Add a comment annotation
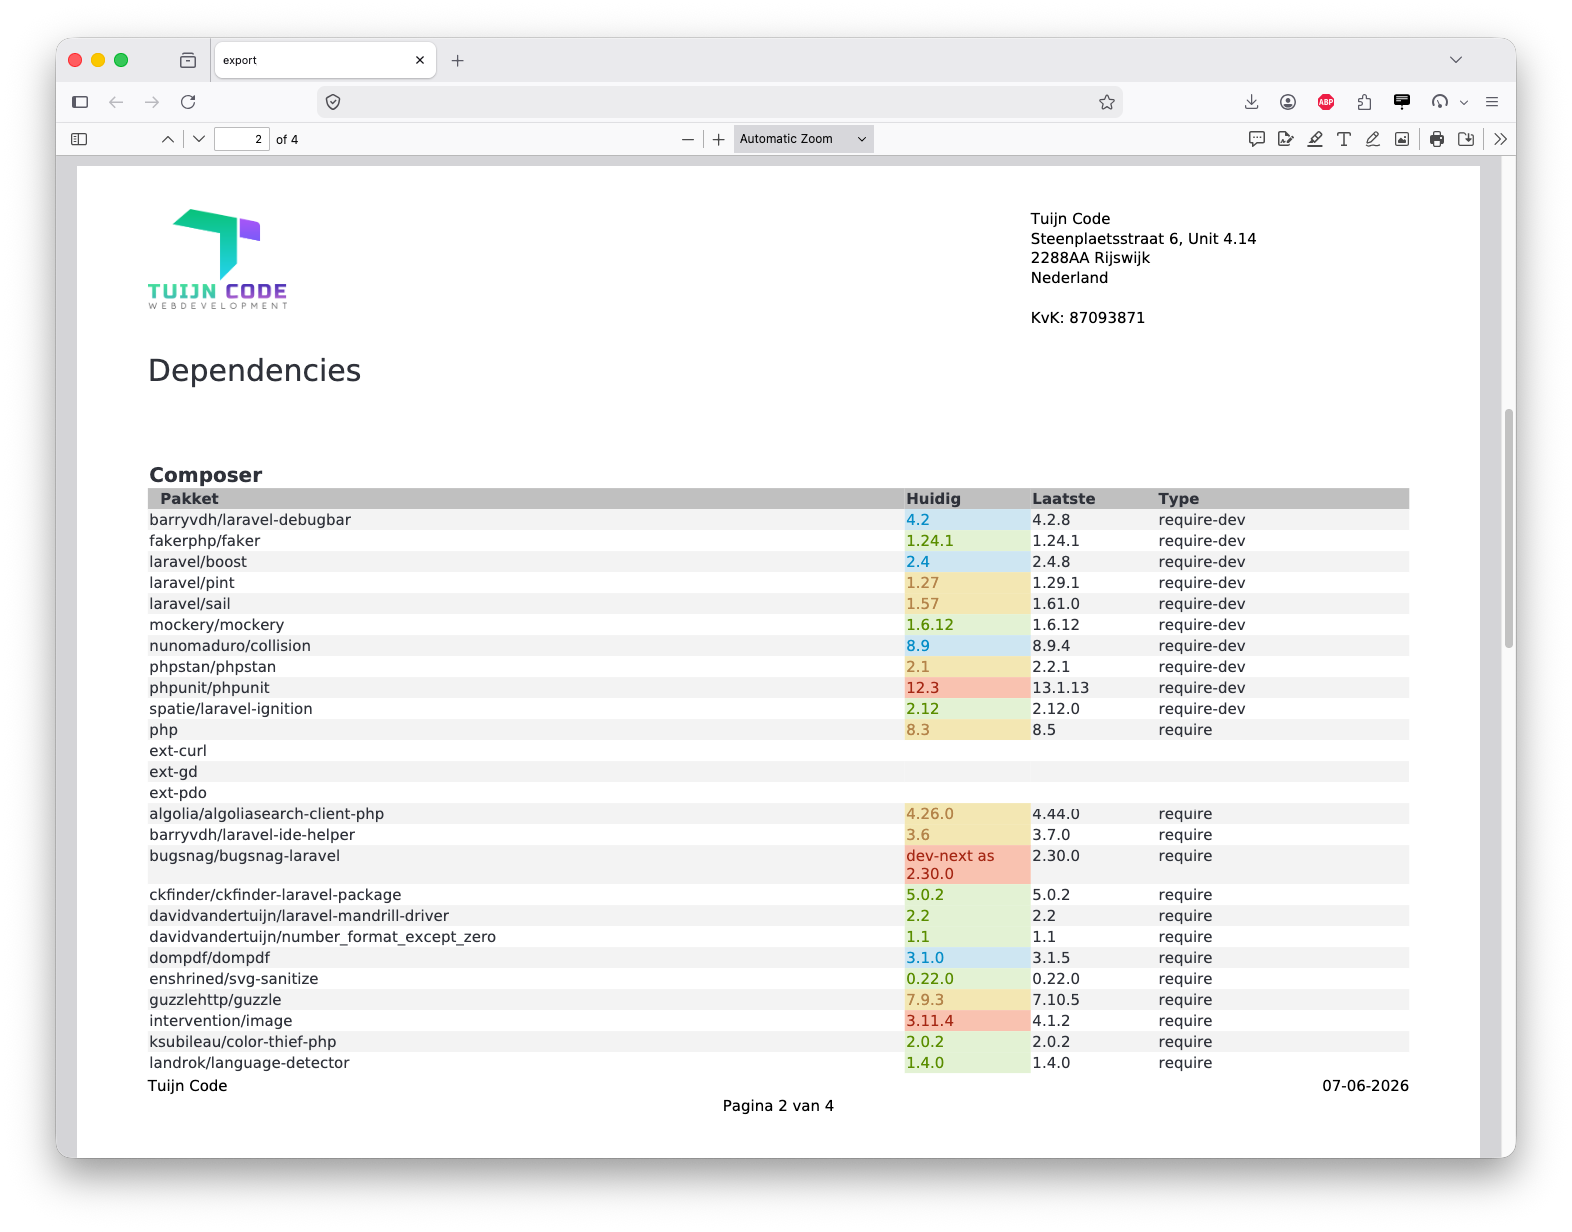 click(x=1257, y=139)
